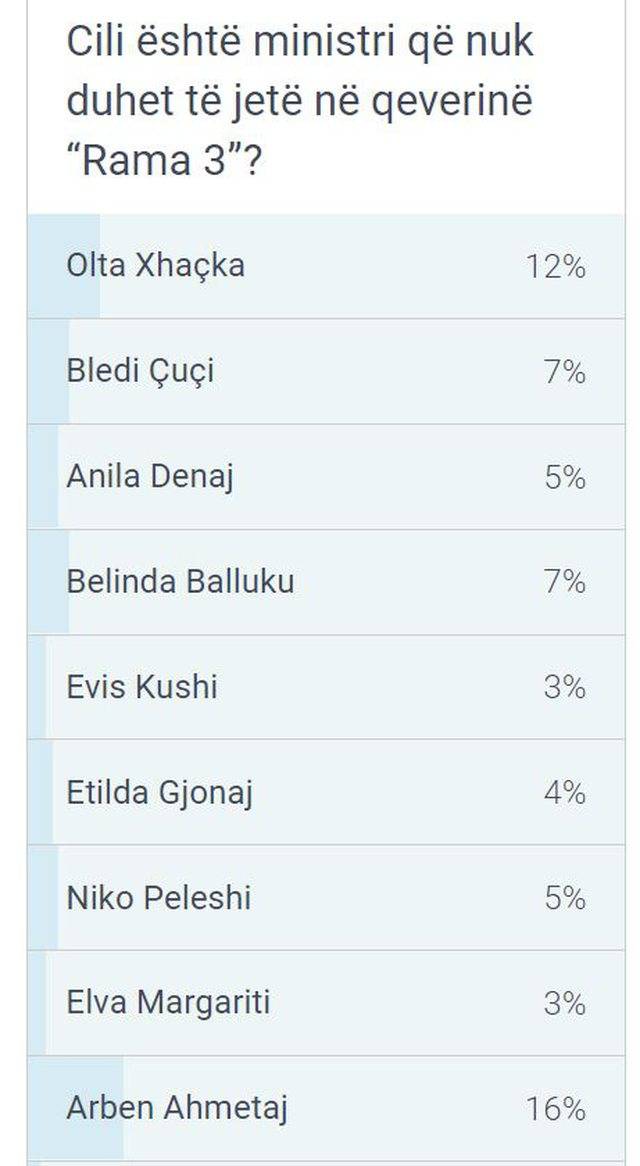Select Belinda Balluku poll row
Image resolution: width=640 pixels, height=1166 pixels.
tap(326, 582)
